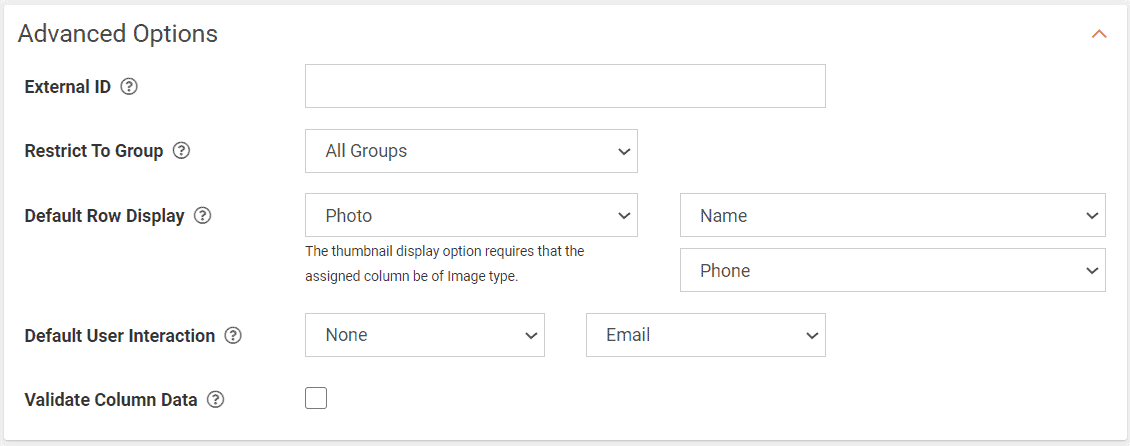1130x446 pixels.
Task: Open the Validate Column Data help icon
Action: [x=215, y=400]
